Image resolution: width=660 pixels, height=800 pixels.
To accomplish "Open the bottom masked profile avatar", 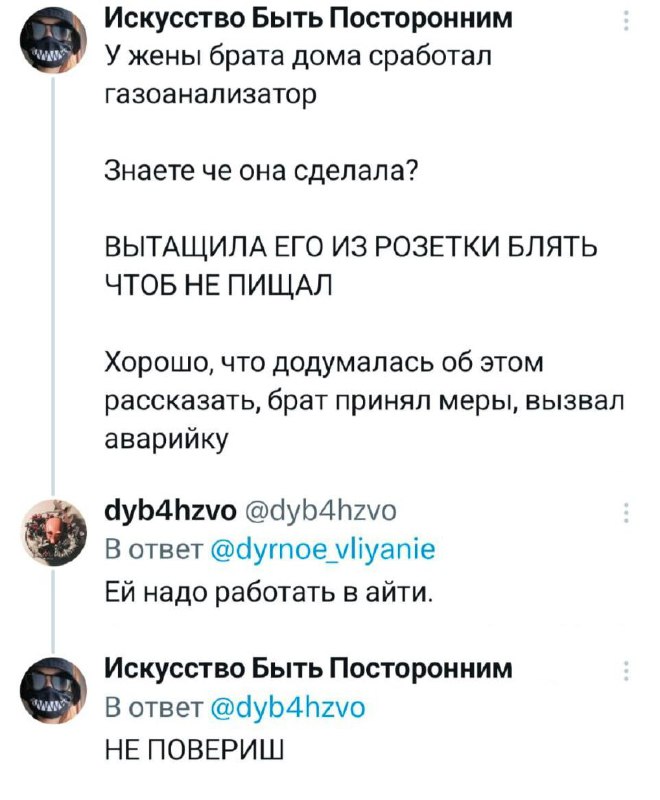I will tap(54, 691).
